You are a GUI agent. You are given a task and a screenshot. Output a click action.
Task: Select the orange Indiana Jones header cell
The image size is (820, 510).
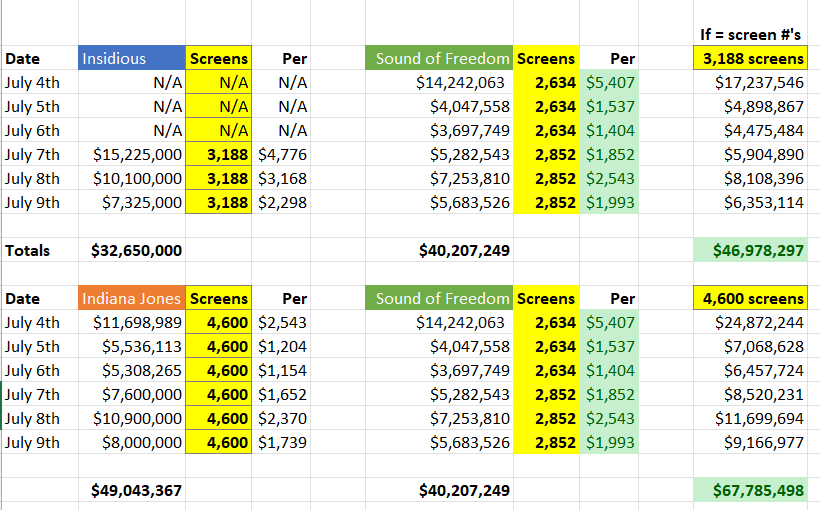tap(132, 298)
